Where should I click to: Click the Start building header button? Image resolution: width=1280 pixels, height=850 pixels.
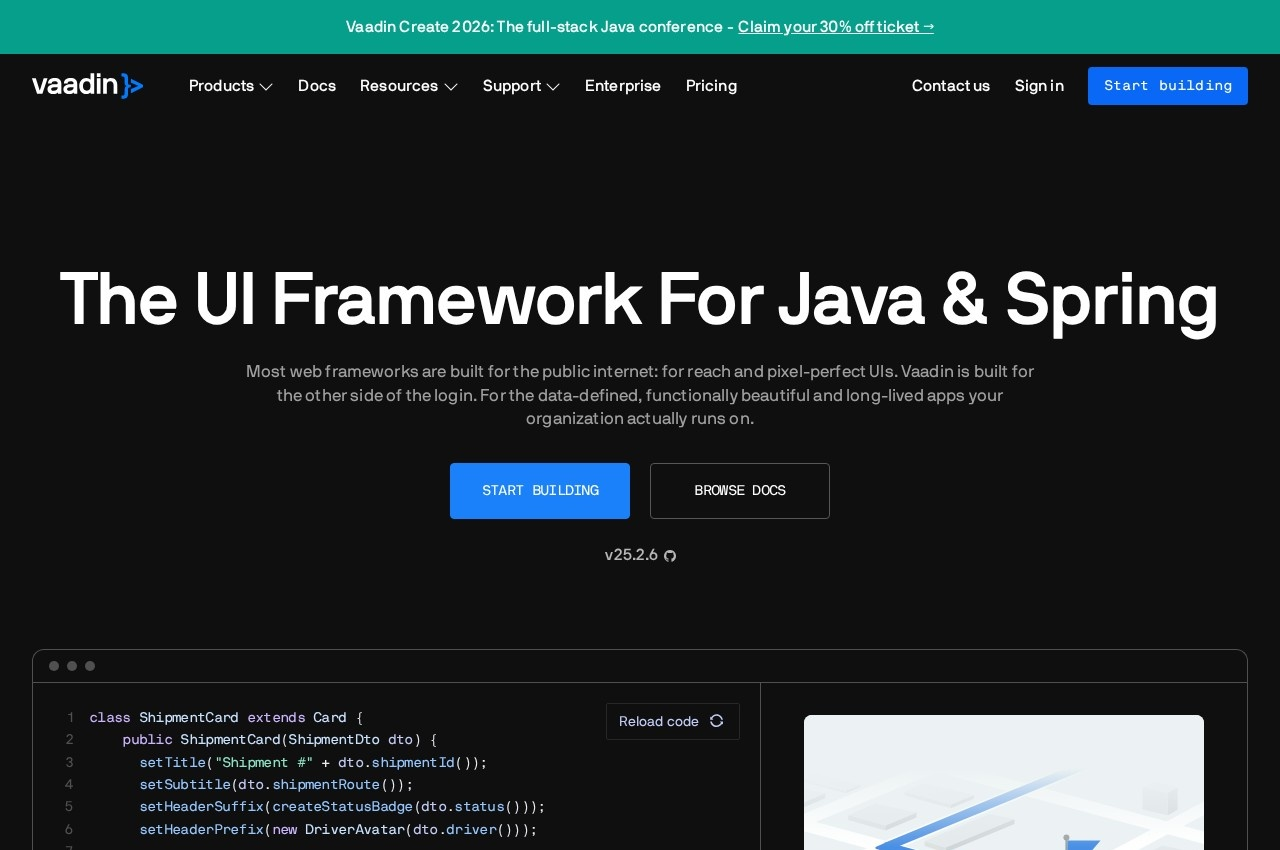click(x=1168, y=86)
